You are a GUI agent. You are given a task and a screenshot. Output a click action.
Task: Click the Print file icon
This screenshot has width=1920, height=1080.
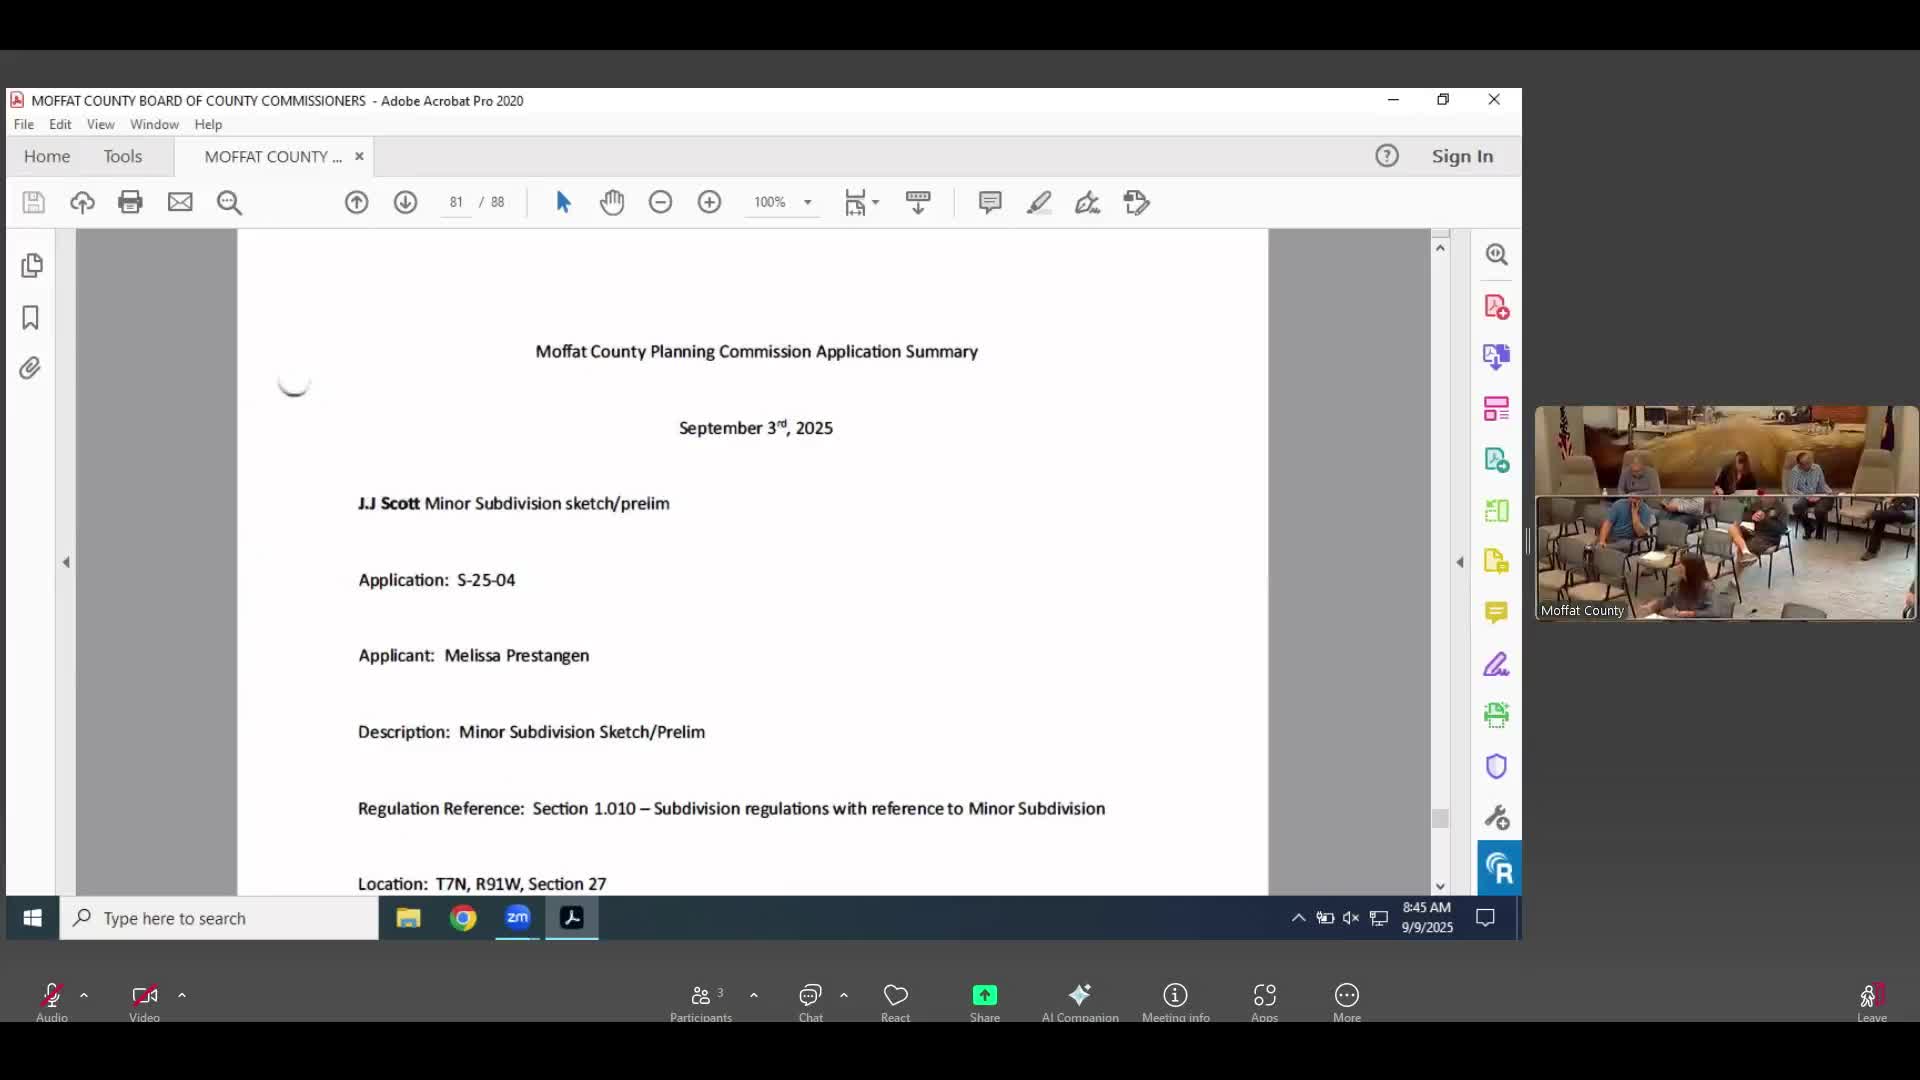pos(130,202)
